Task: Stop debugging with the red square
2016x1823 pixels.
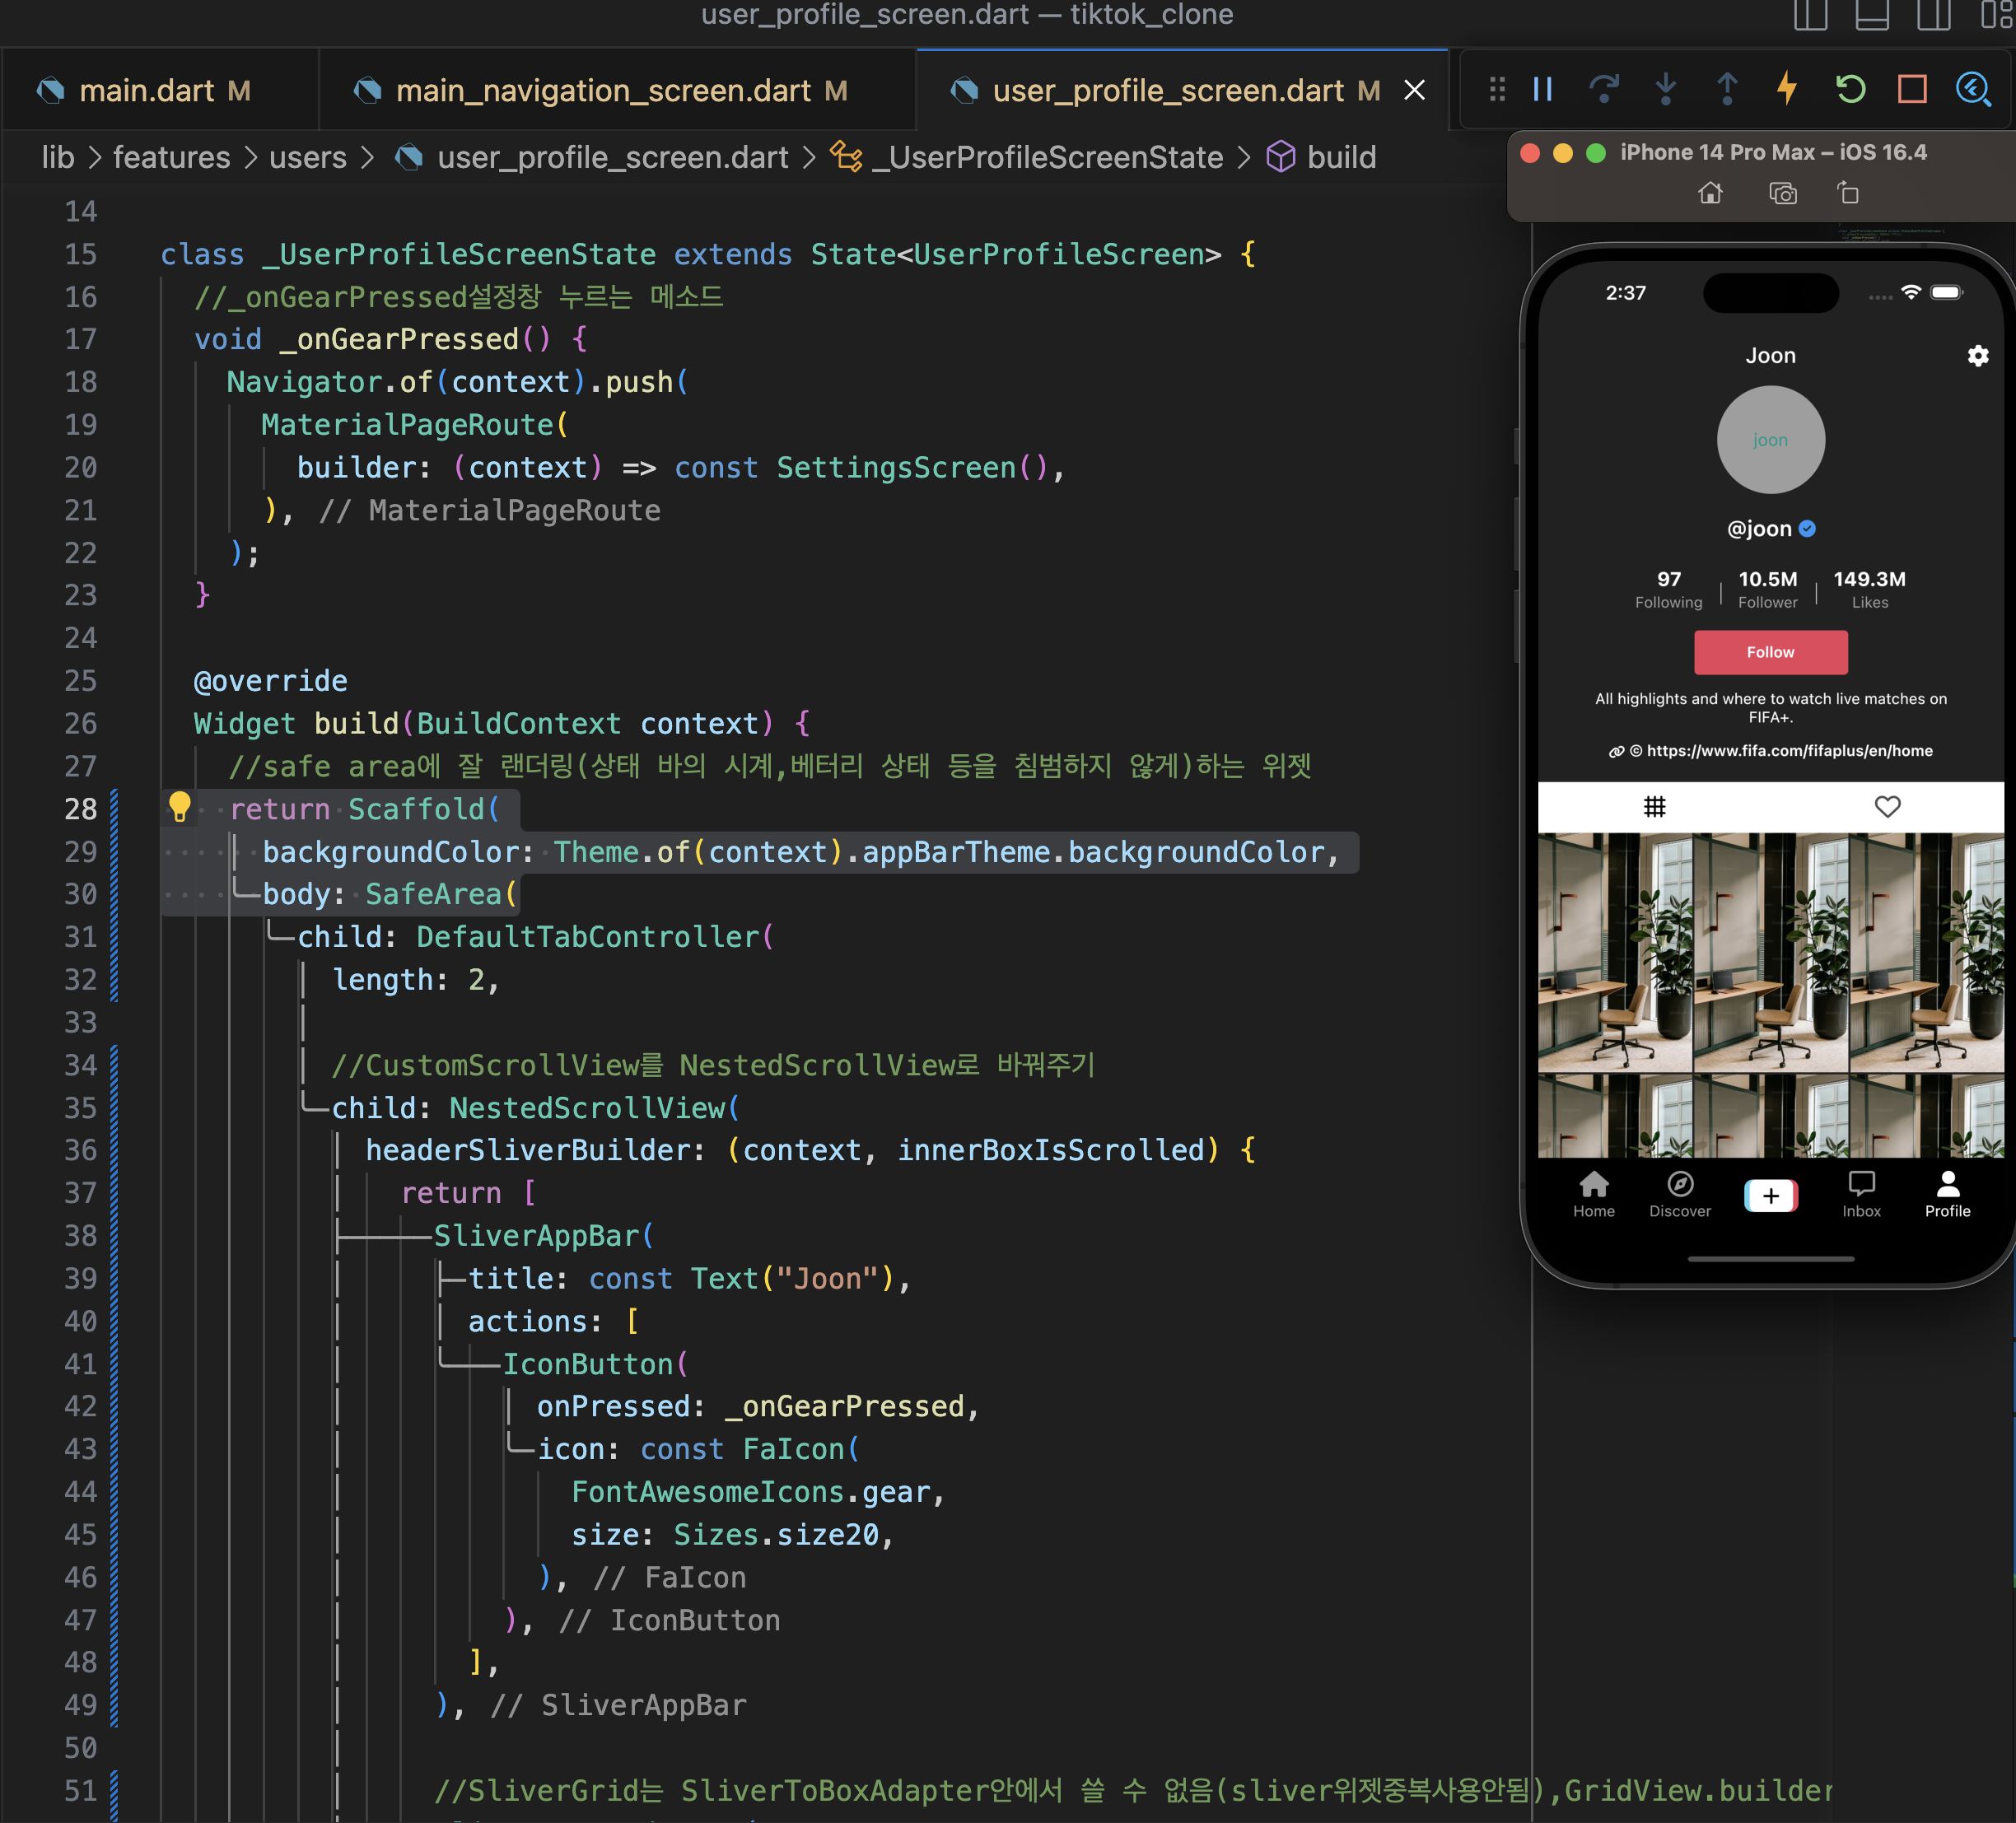Action: coord(1912,90)
